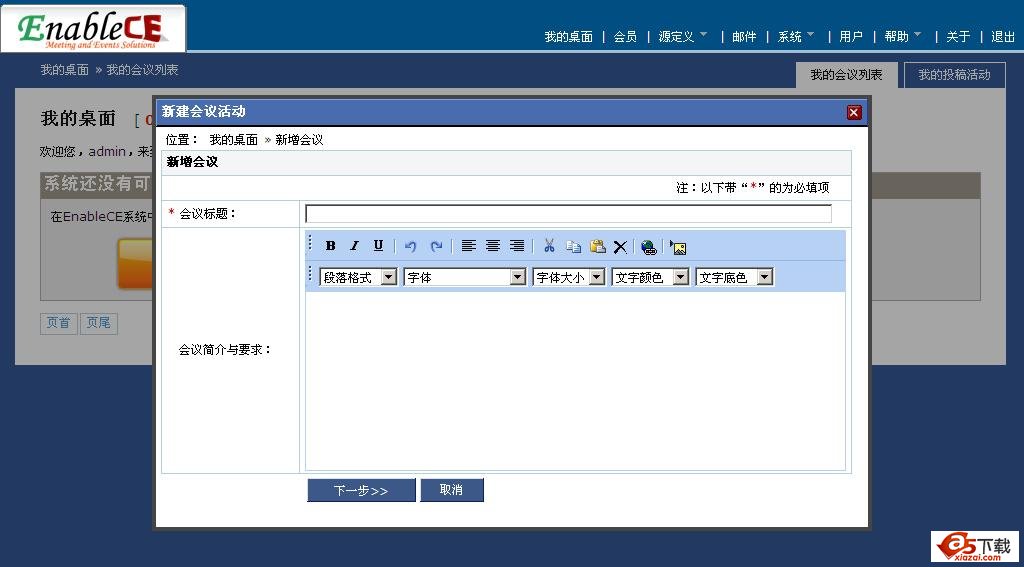The height and width of the screenshot is (567, 1024).
Task: Switch to 我的会议列表 tab
Action: click(846, 75)
